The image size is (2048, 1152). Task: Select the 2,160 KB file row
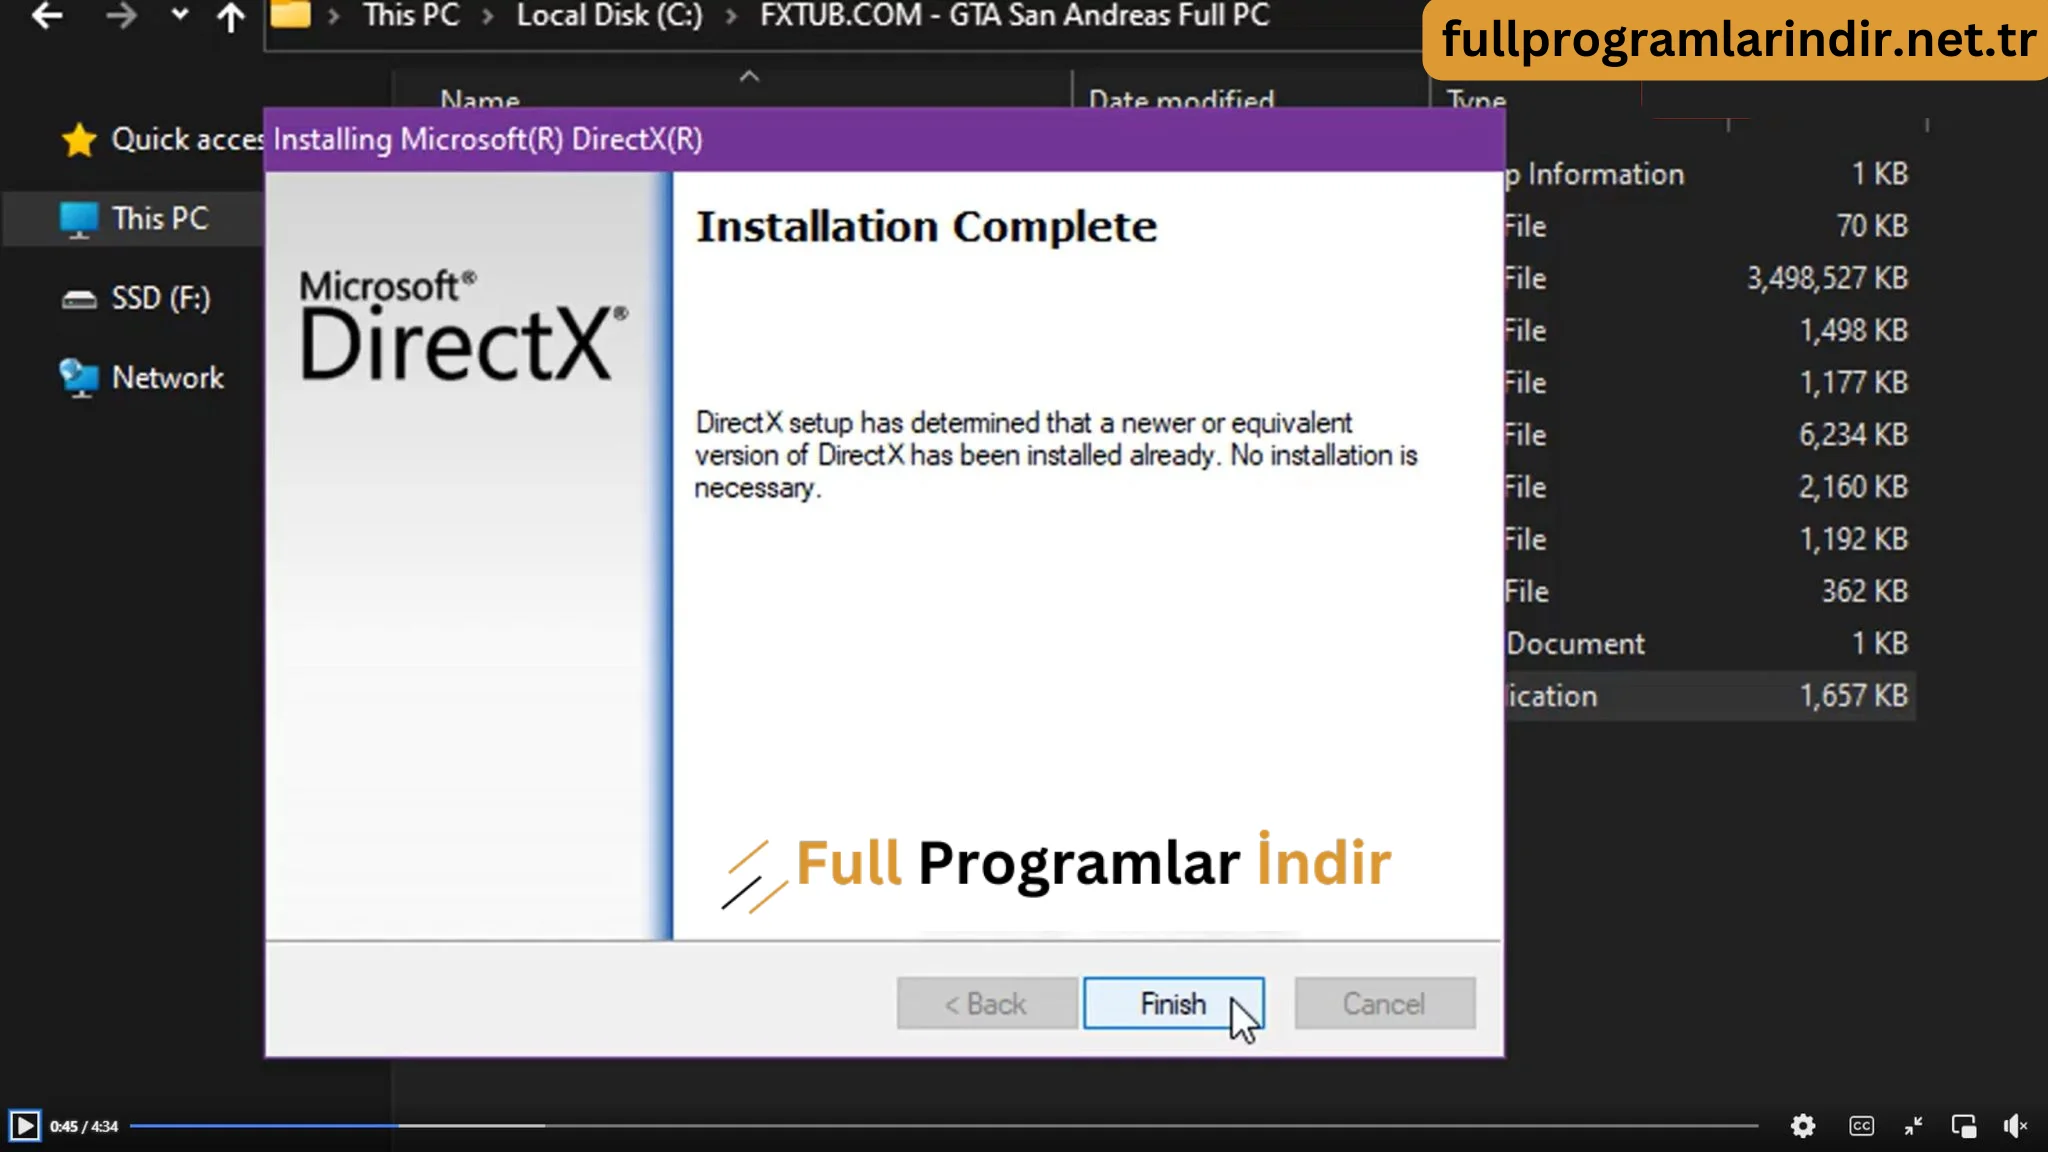pos(1710,487)
